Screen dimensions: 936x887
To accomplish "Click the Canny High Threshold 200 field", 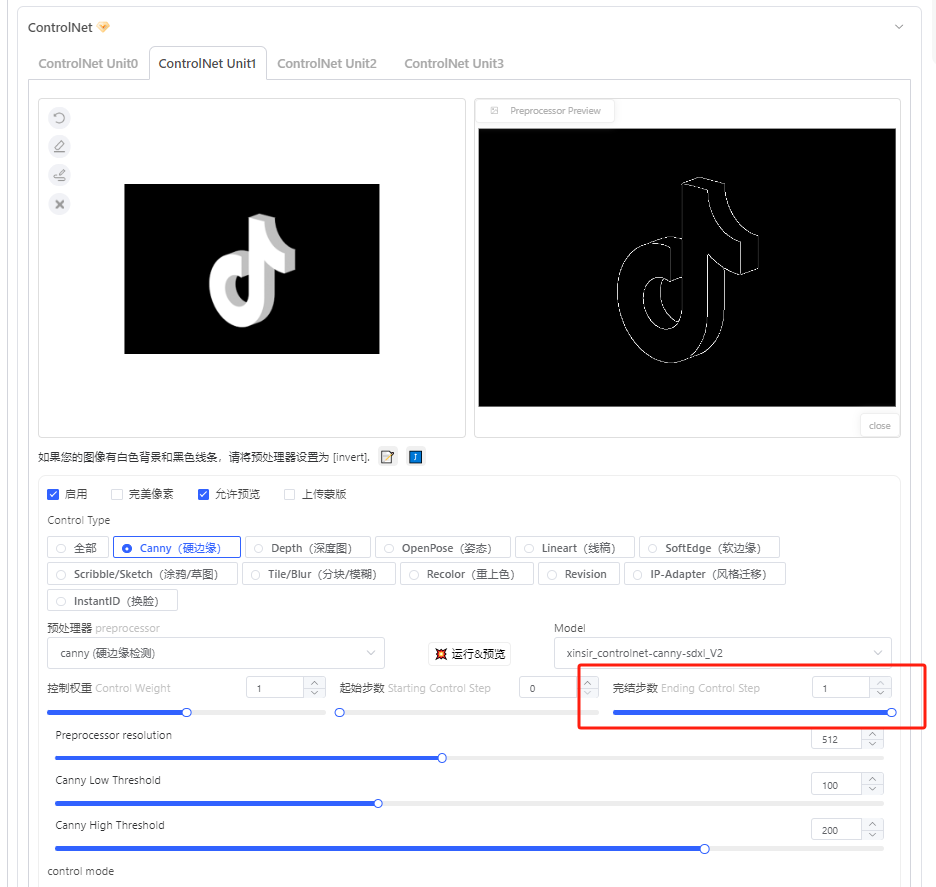I will (836, 830).
